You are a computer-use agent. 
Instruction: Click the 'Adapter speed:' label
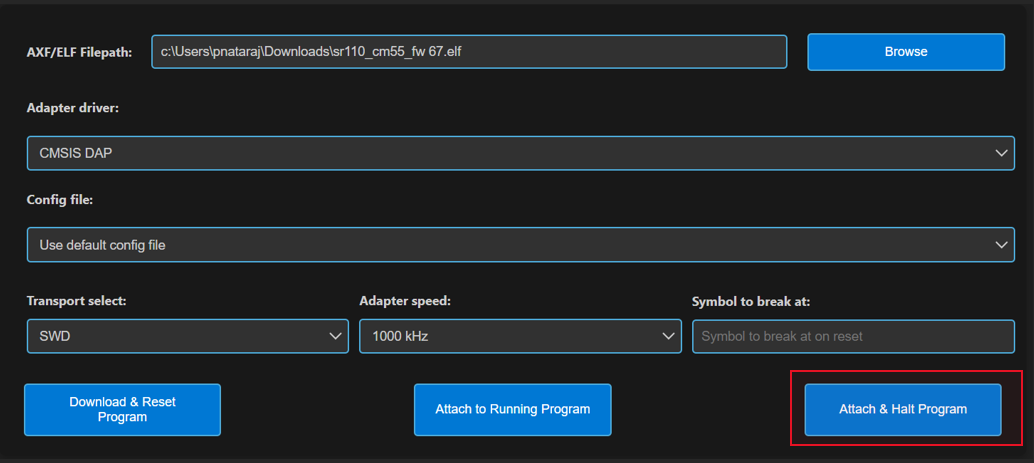(x=403, y=301)
